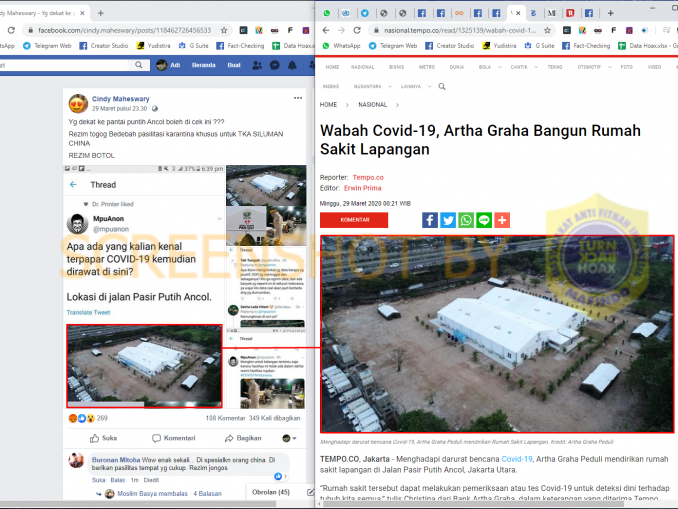The height and width of the screenshot is (509, 678).
Task: Click the Tempo site search magnifier
Action: 442,86
